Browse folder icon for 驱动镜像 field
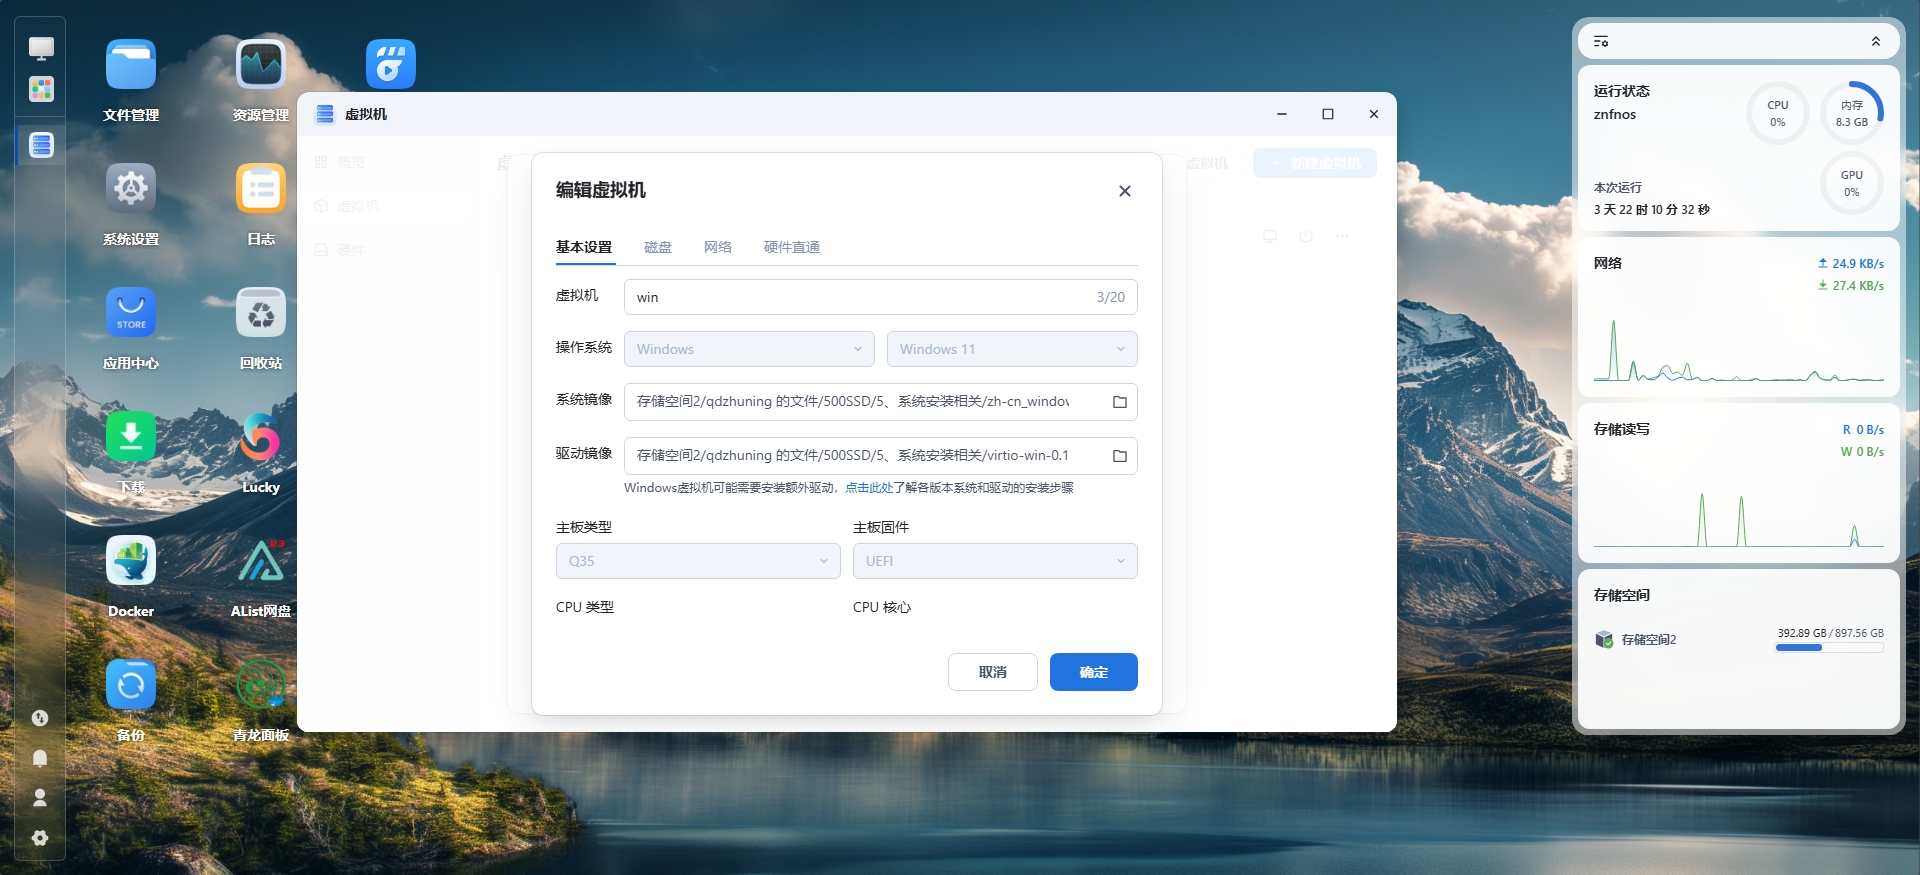 pyautogui.click(x=1119, y=456)
